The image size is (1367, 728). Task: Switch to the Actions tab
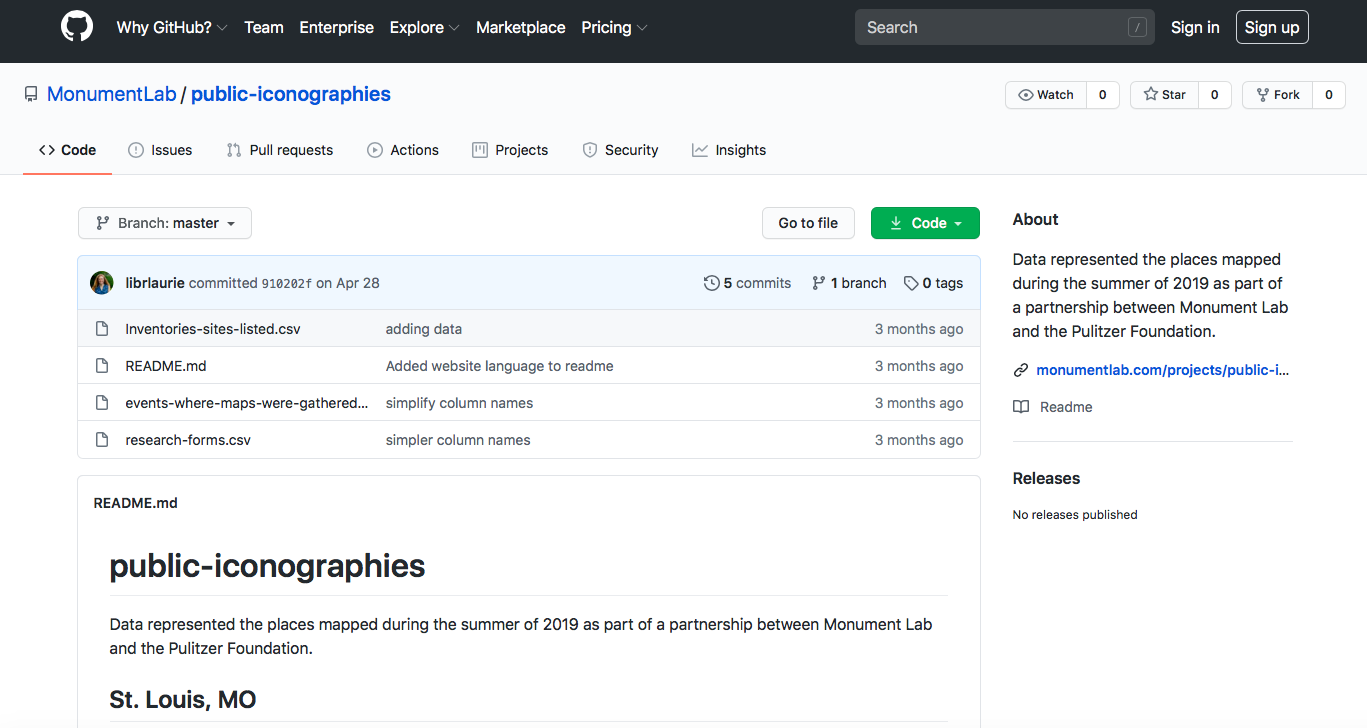[403, 150]
